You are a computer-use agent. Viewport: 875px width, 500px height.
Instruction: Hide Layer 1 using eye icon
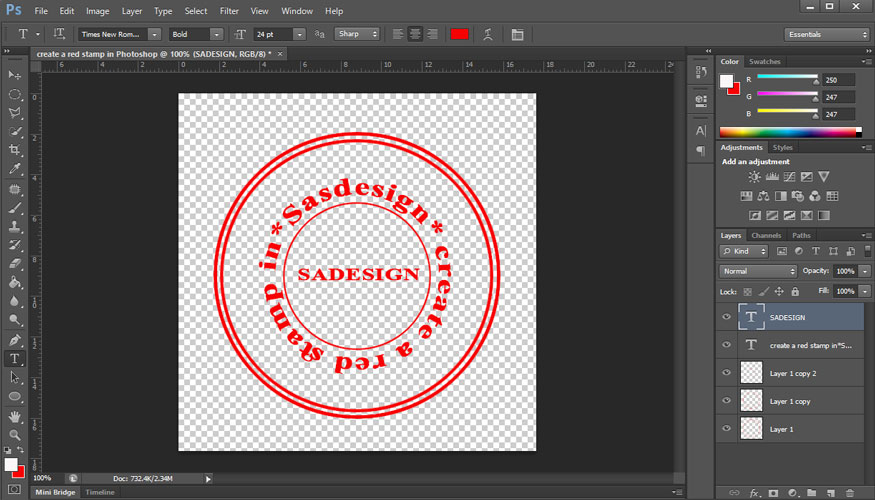[x=726, y=429]
